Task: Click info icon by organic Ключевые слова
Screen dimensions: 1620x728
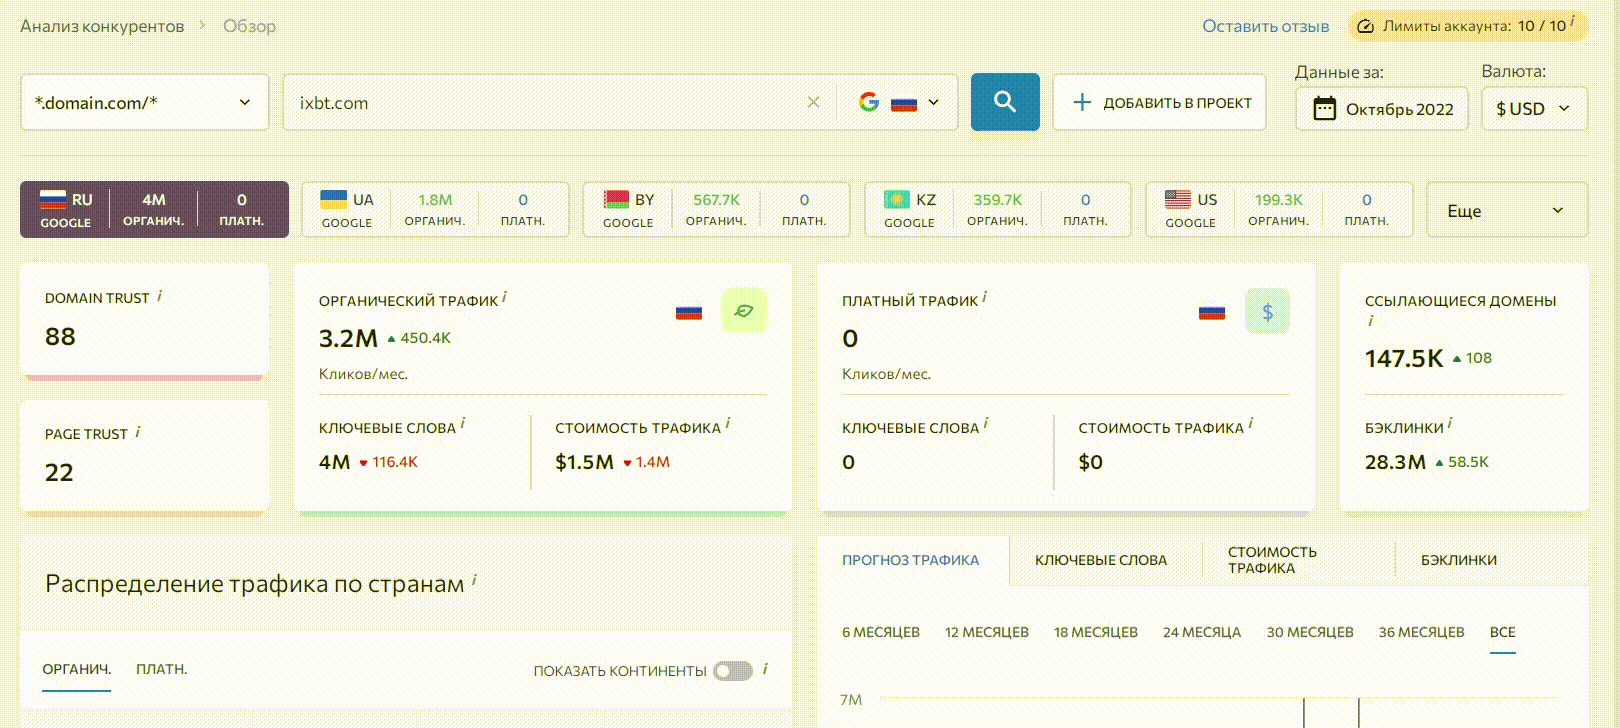Action: click(x=463, y=424)
